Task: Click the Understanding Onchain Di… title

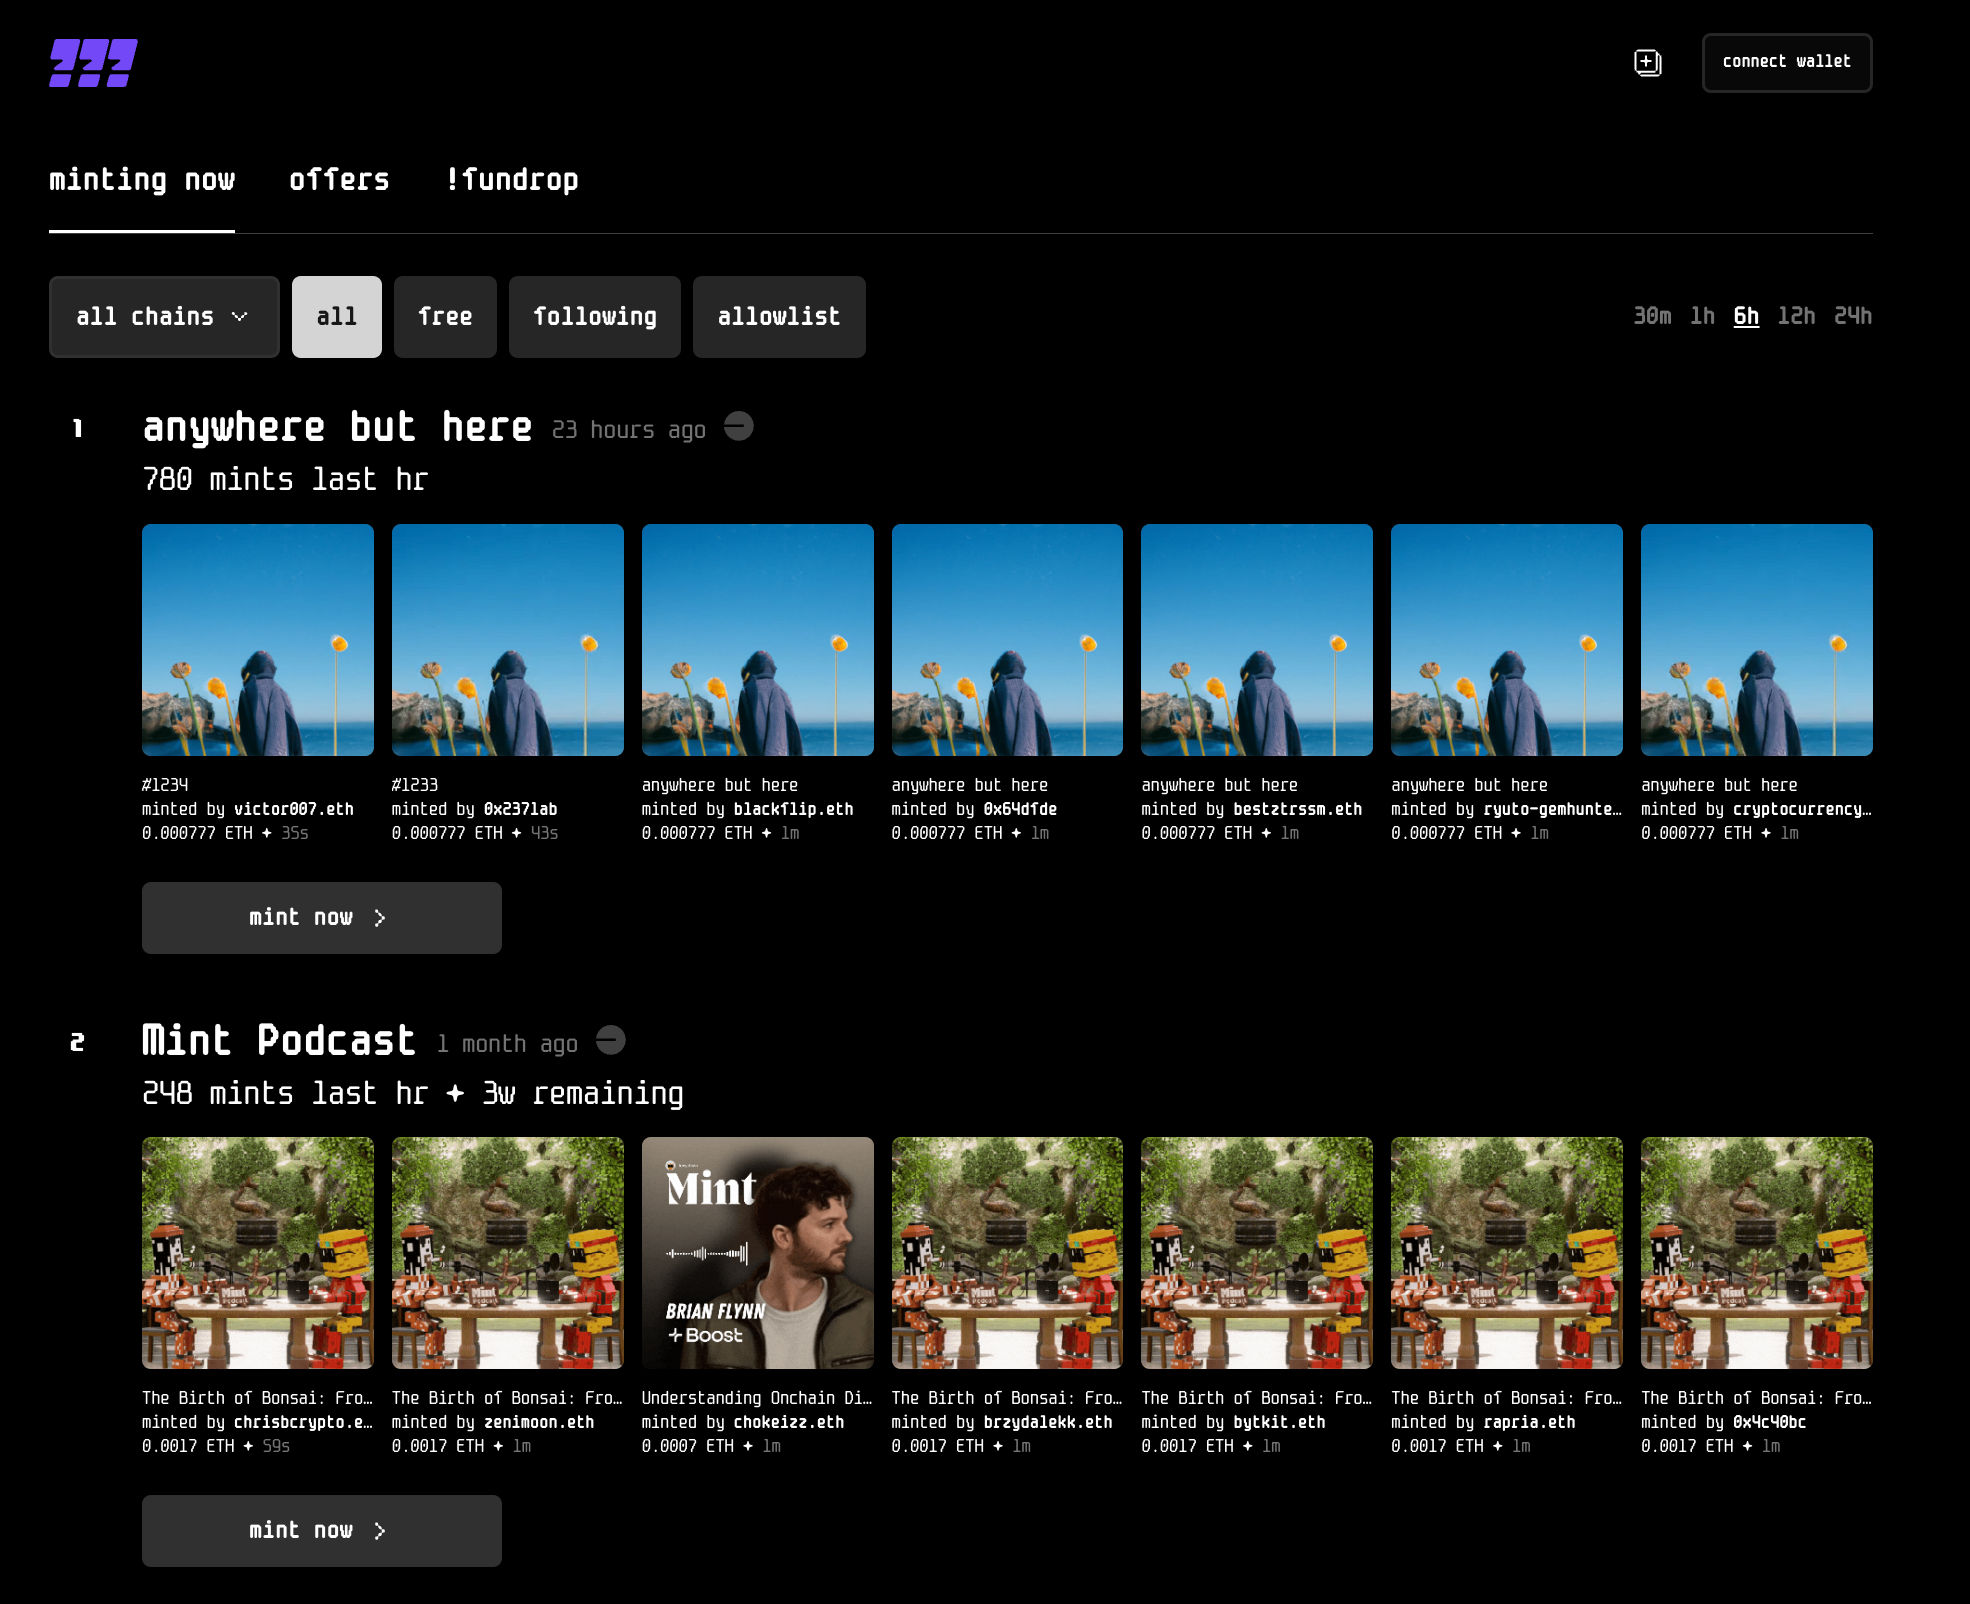Action: 757,1398
